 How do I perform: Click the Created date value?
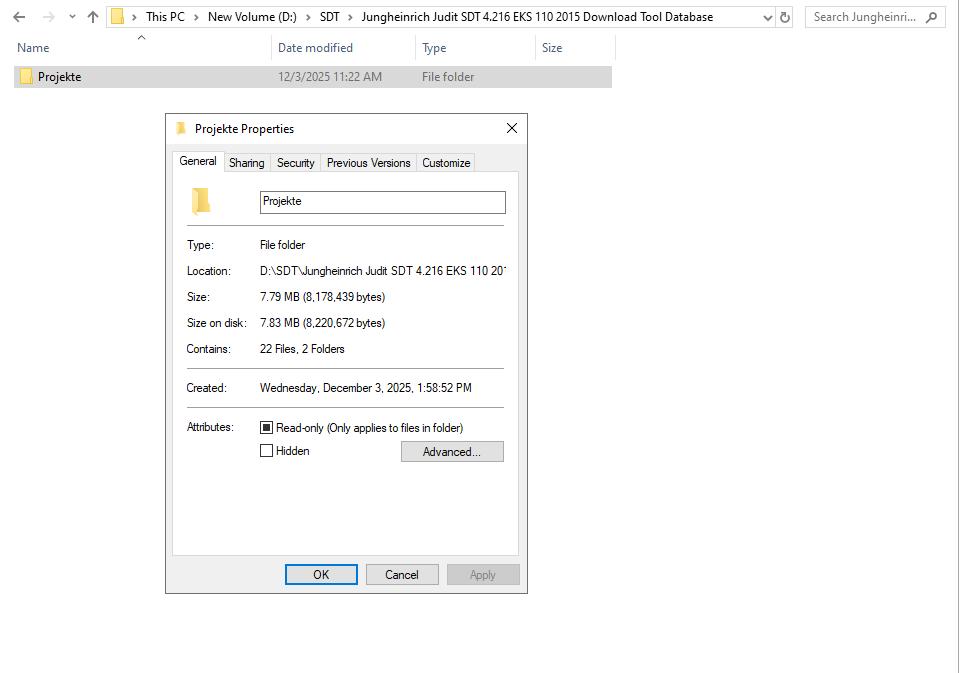366,388
